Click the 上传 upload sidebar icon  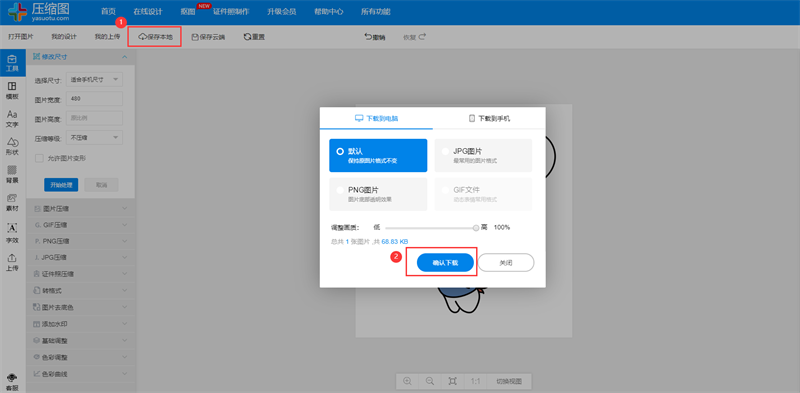[12, 262]
